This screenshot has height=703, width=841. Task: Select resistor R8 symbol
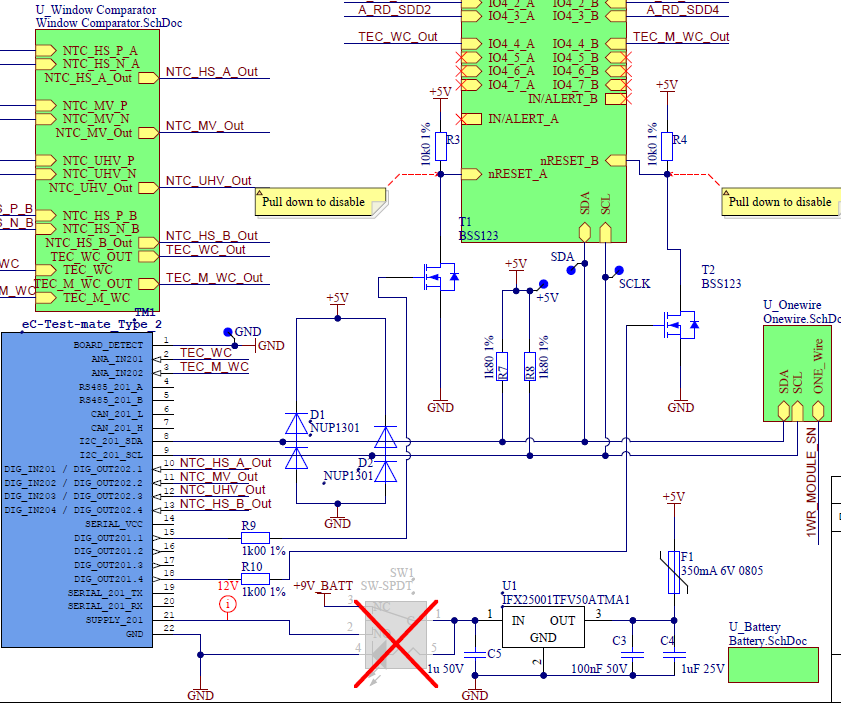click(529, 367)
